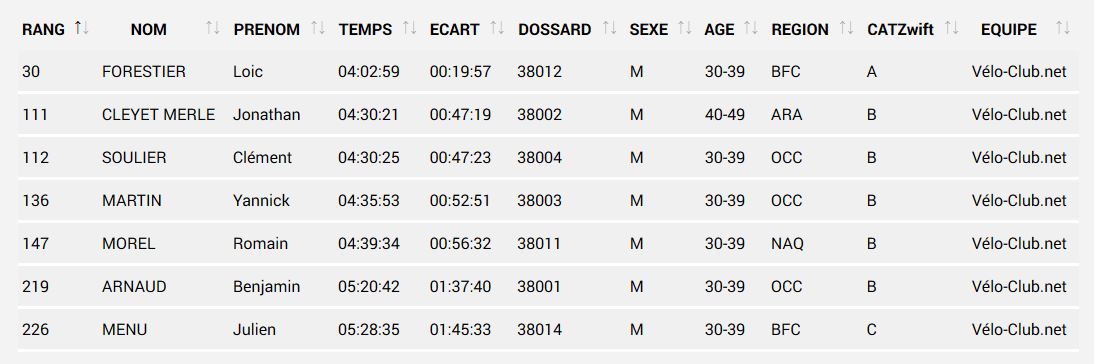
Task: Select the MENU Julien row
Action: pos(548,330)
